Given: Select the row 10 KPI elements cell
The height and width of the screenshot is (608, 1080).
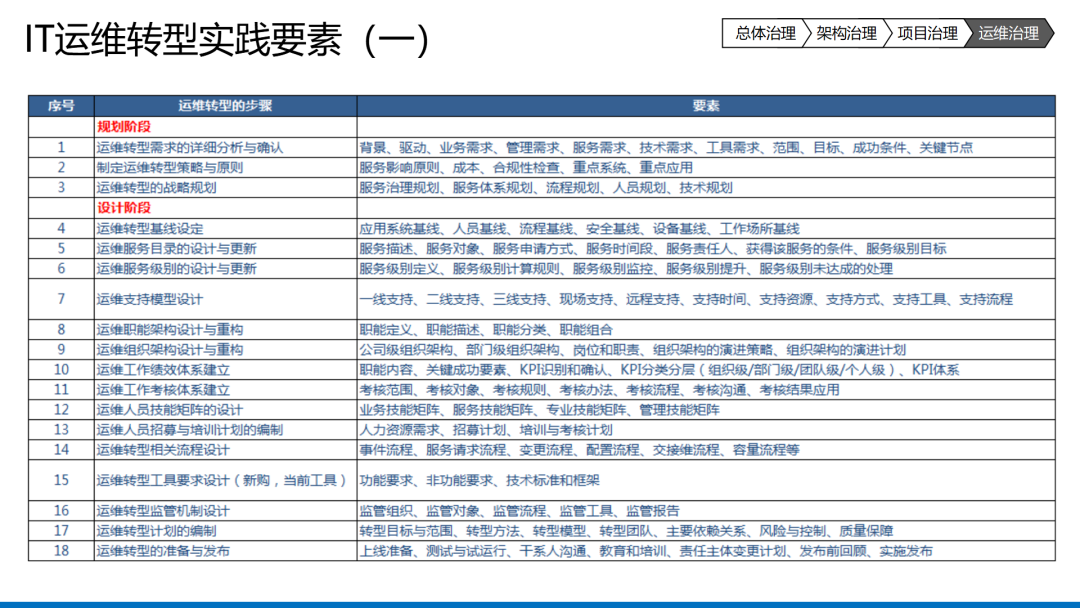Looking at the screenshot, I should pyautogui.click(x=706, y=370).
